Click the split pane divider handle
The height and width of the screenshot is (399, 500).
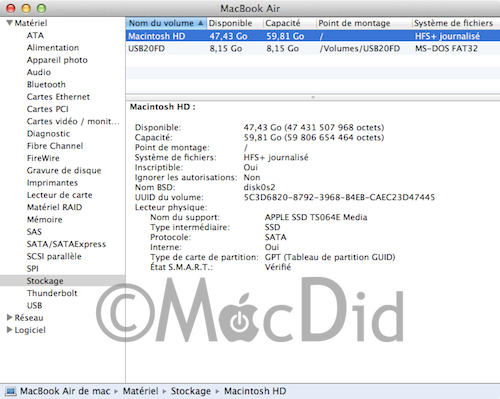click(313, 97)
